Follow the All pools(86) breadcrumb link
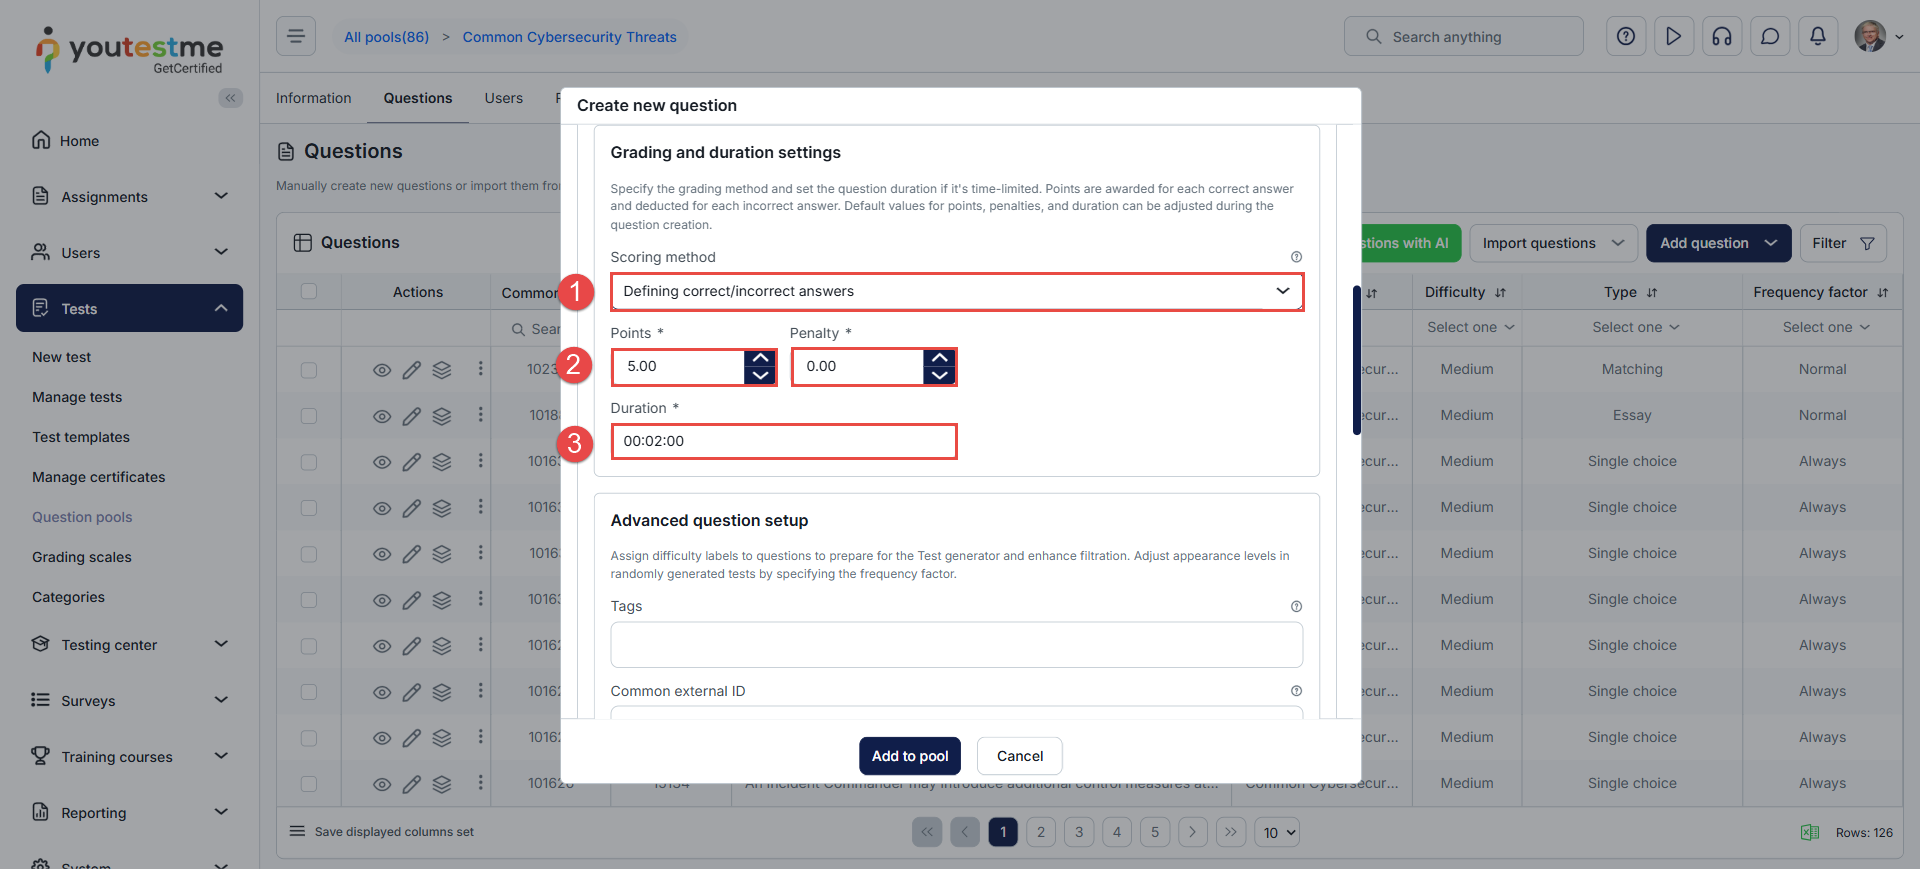 click(x=387, y=37)
